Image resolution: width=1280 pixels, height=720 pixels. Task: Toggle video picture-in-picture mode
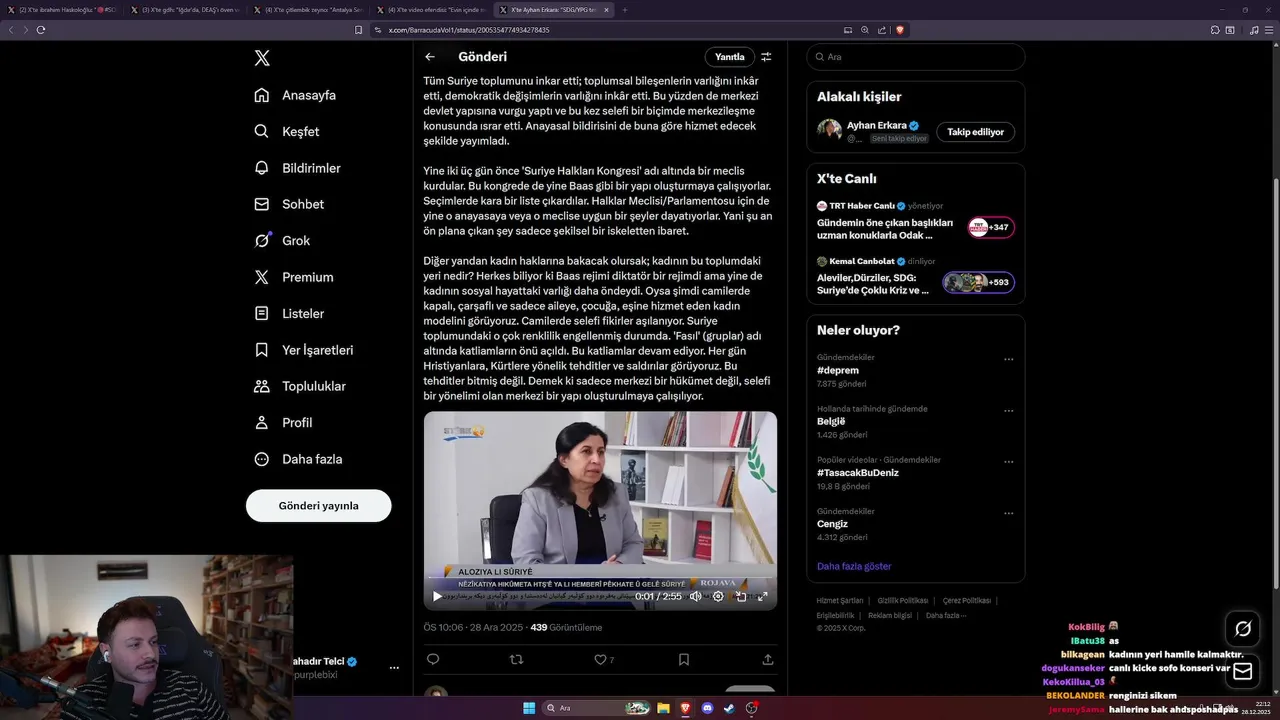741,596
